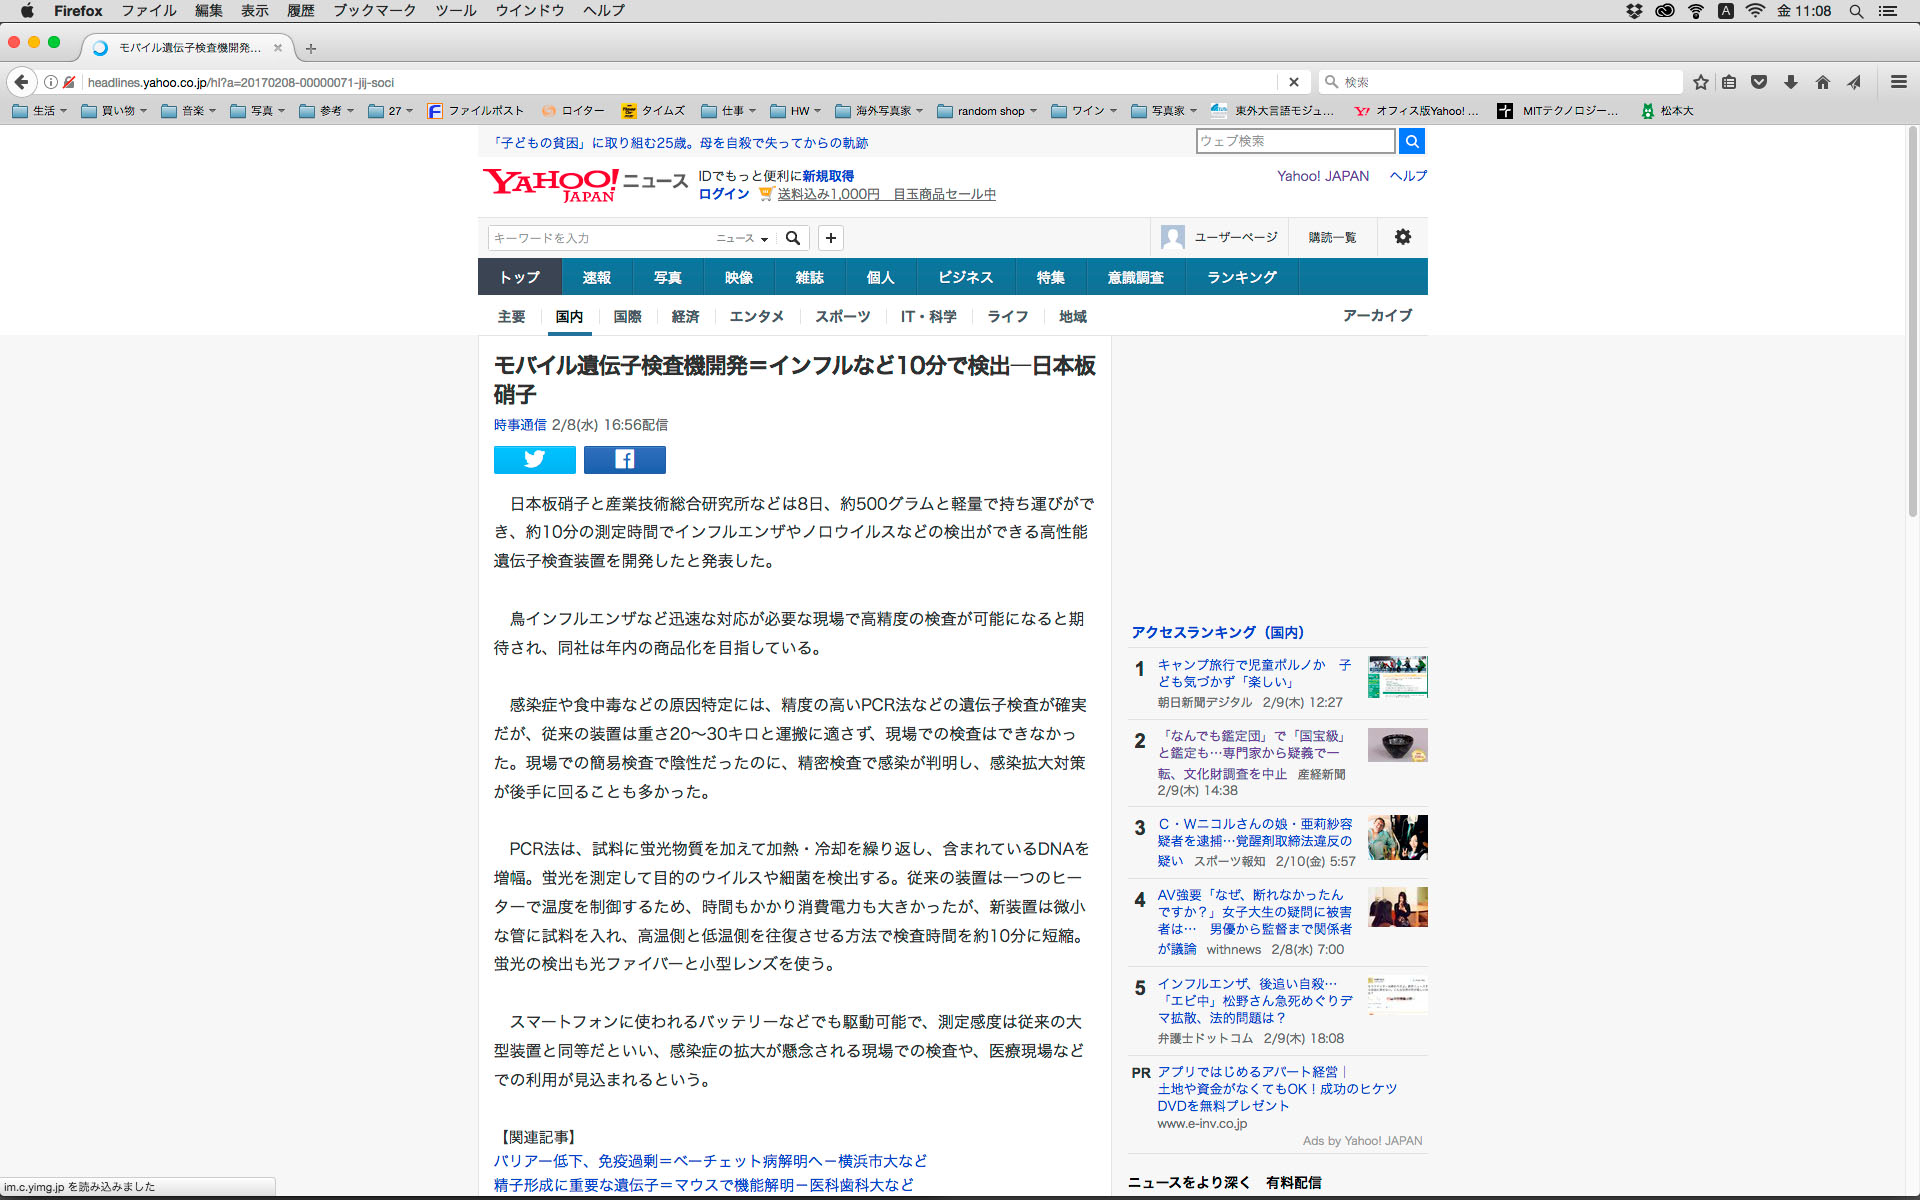This screenshot has width=1920, height=1200.
Task: Switch to the ランキング tab
Action: (x=1241, y=277)
